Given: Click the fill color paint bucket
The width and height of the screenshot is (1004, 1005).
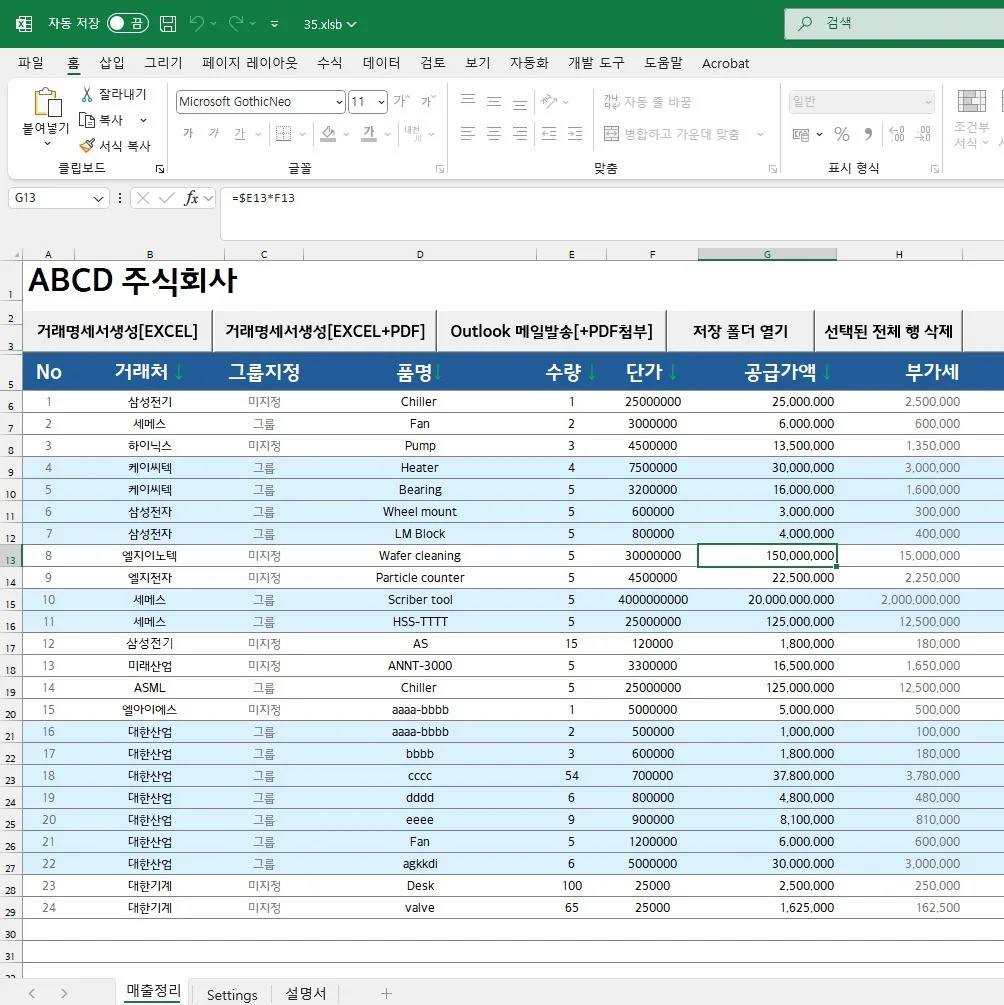Looking at the screenshot, I should pos(327,134).
